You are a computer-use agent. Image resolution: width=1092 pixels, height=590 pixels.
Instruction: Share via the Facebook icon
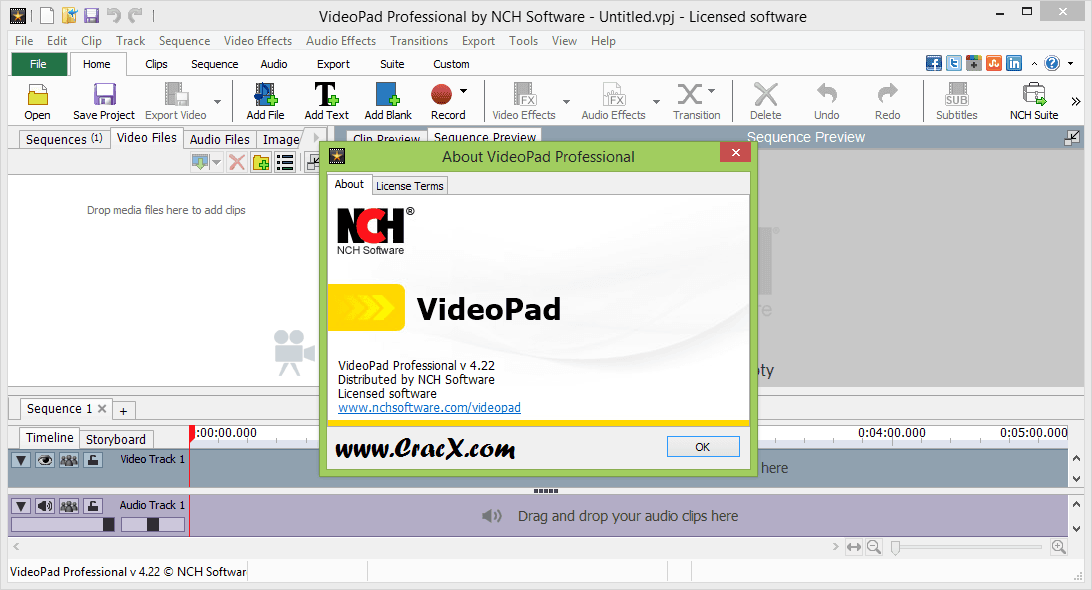[934, 63]
